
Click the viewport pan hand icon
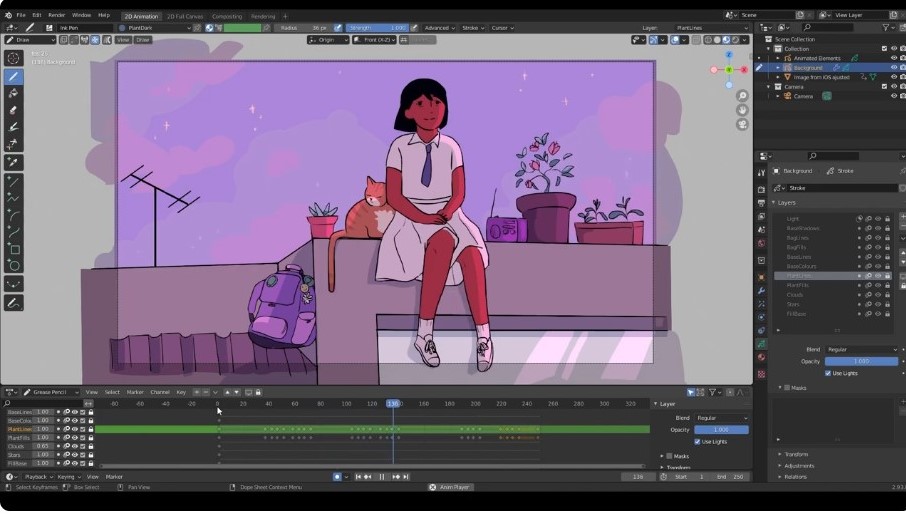[x=742, y=110]
